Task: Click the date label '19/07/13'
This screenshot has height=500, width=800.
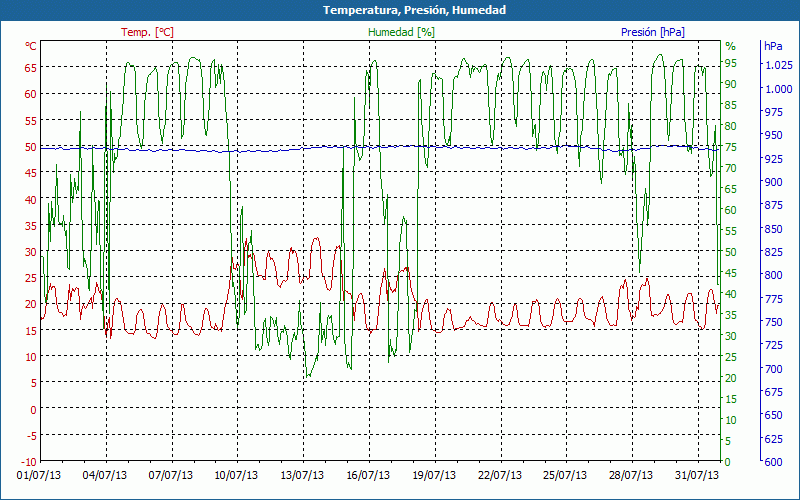Action: coord(434,476)
